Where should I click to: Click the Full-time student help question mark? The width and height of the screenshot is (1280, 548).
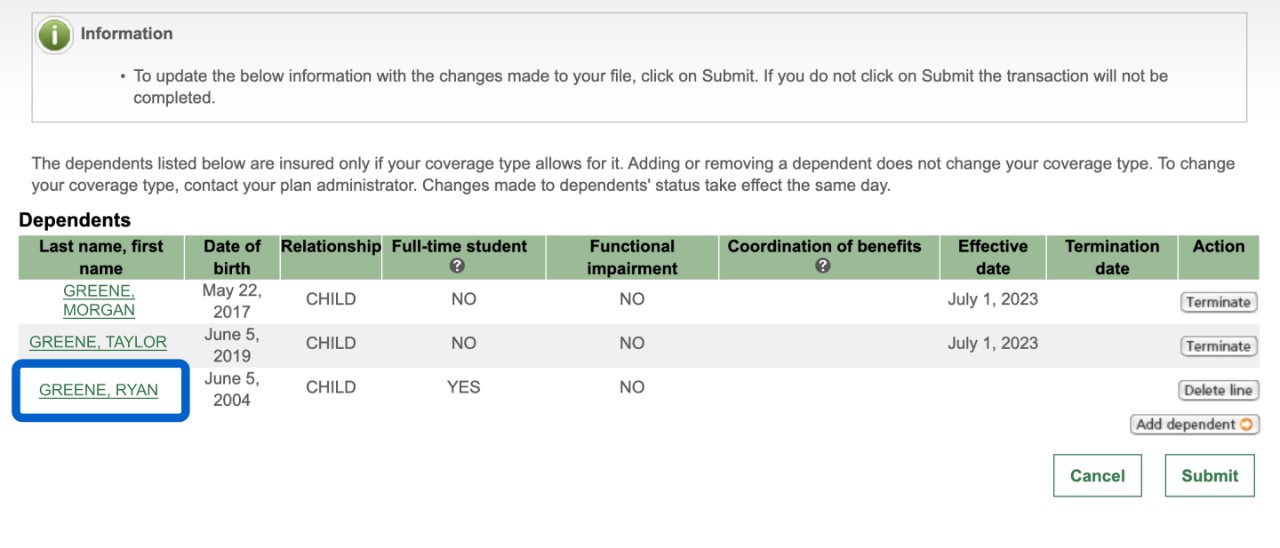click(457, 267)
